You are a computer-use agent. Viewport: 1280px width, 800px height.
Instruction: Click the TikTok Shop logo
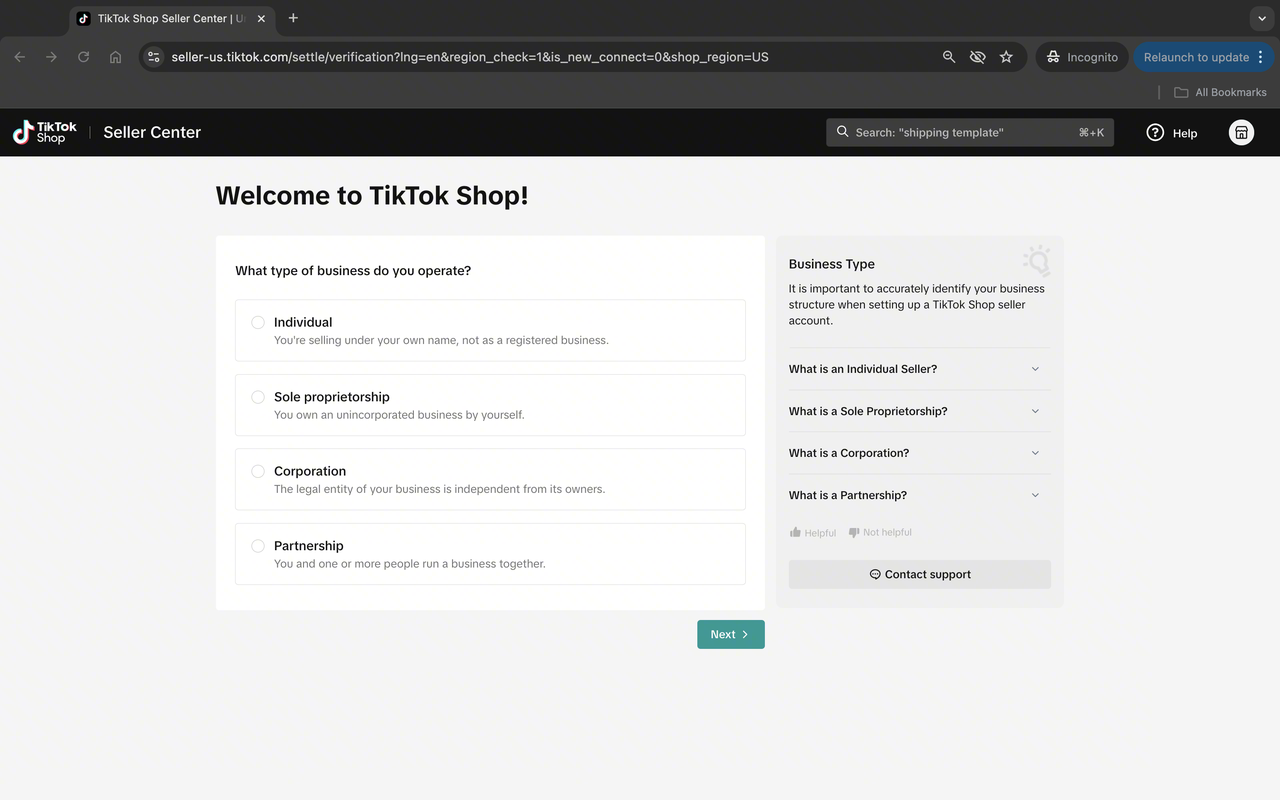45,132
